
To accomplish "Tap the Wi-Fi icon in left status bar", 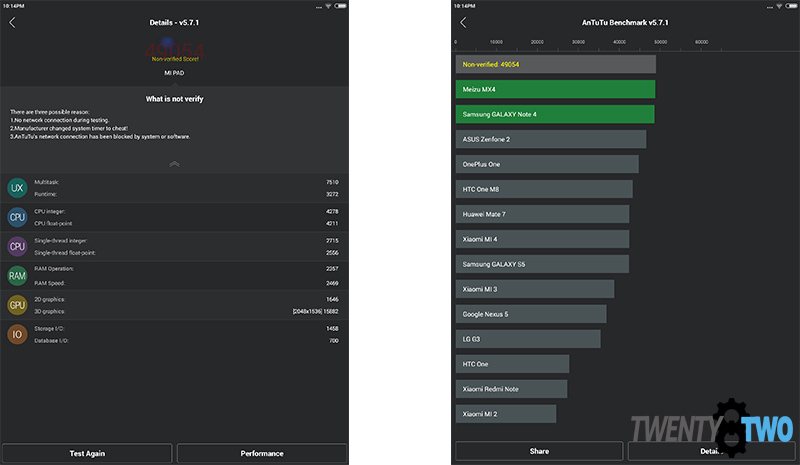I will click(328, 6).
